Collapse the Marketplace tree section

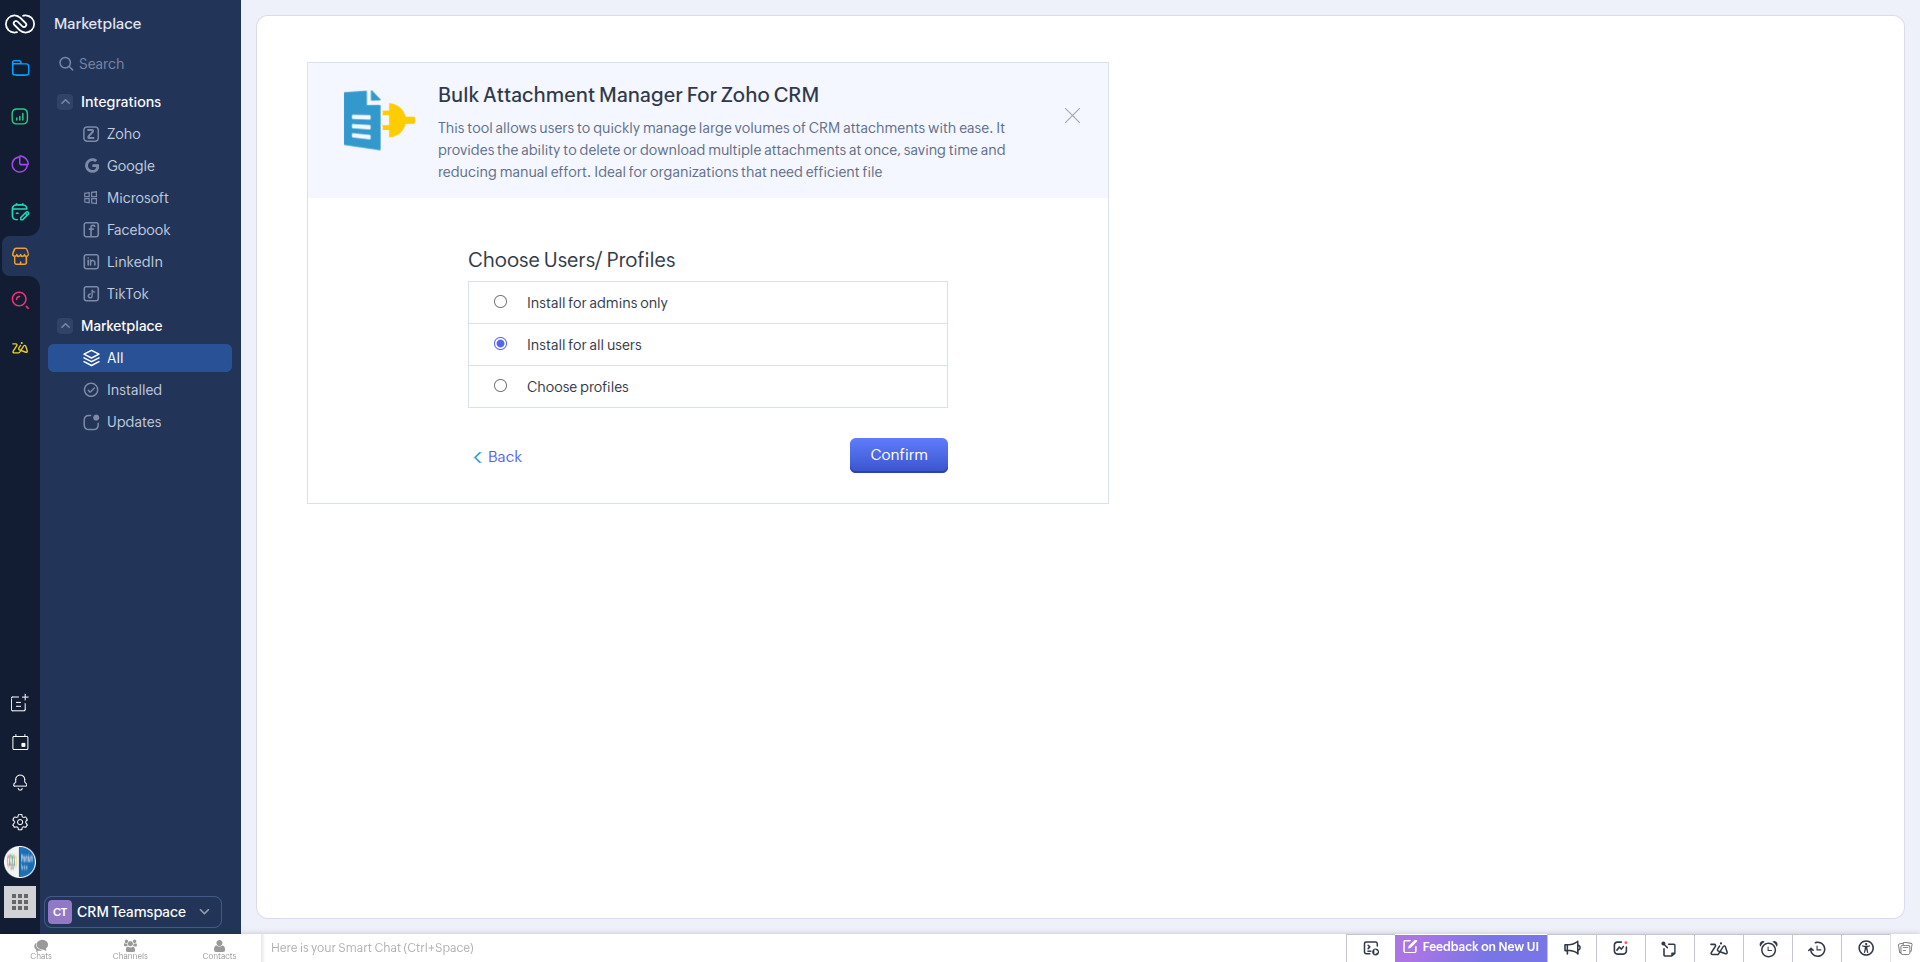65,326
